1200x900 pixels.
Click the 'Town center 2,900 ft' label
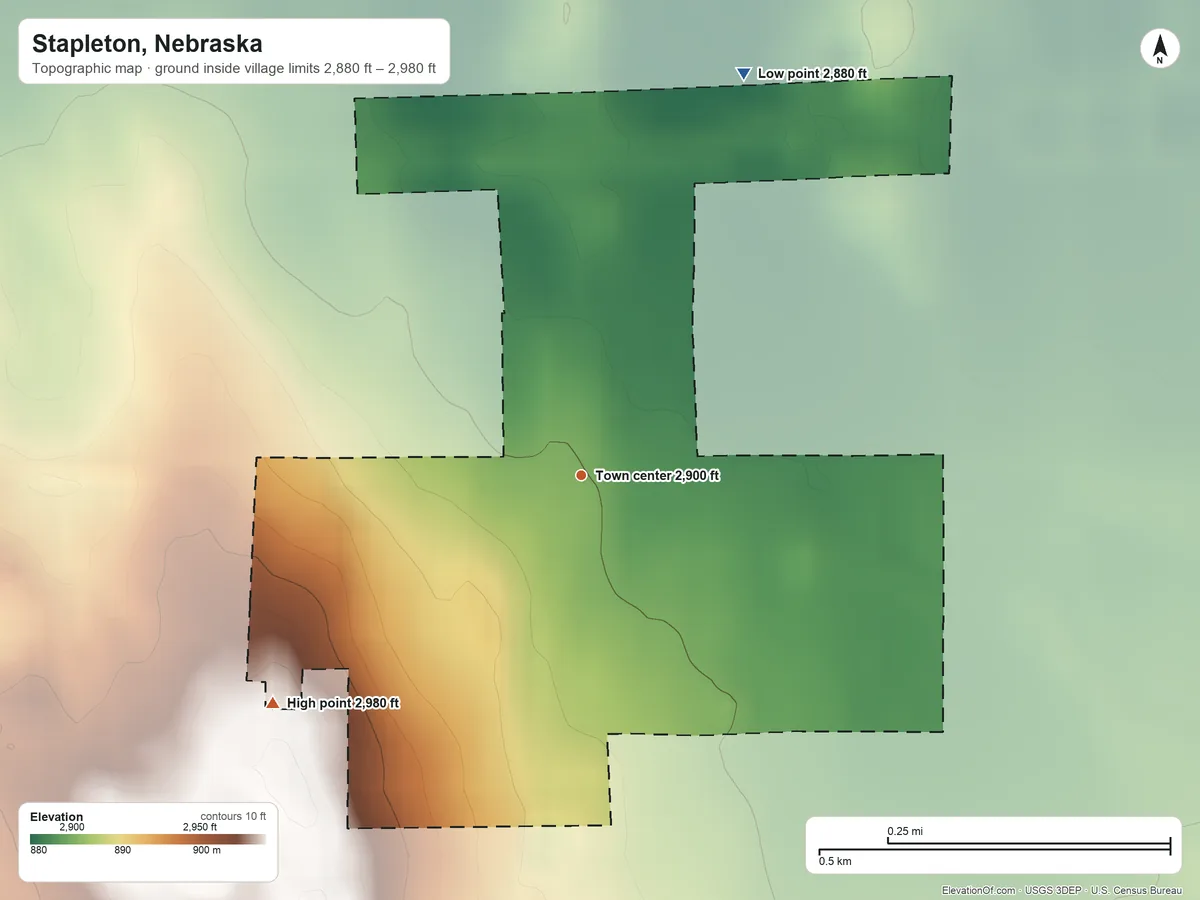(x=657, y=476)
